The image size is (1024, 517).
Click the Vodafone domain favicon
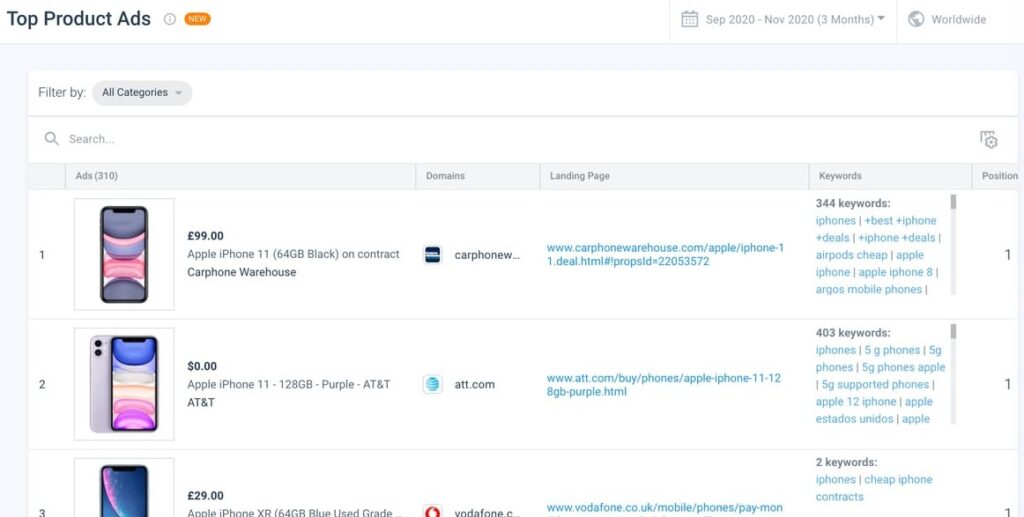pyautogui.click(x=432, y=512)
